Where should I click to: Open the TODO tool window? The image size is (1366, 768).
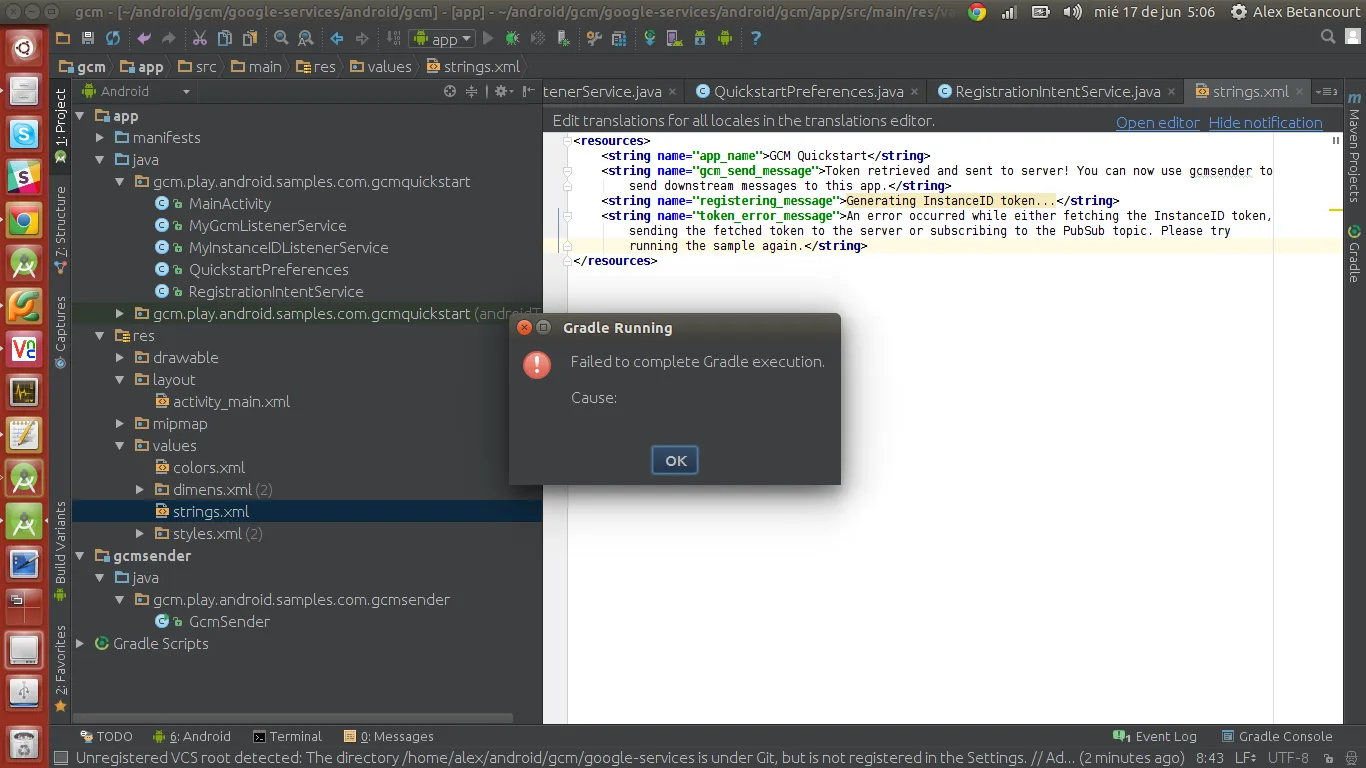click(106, 736)
